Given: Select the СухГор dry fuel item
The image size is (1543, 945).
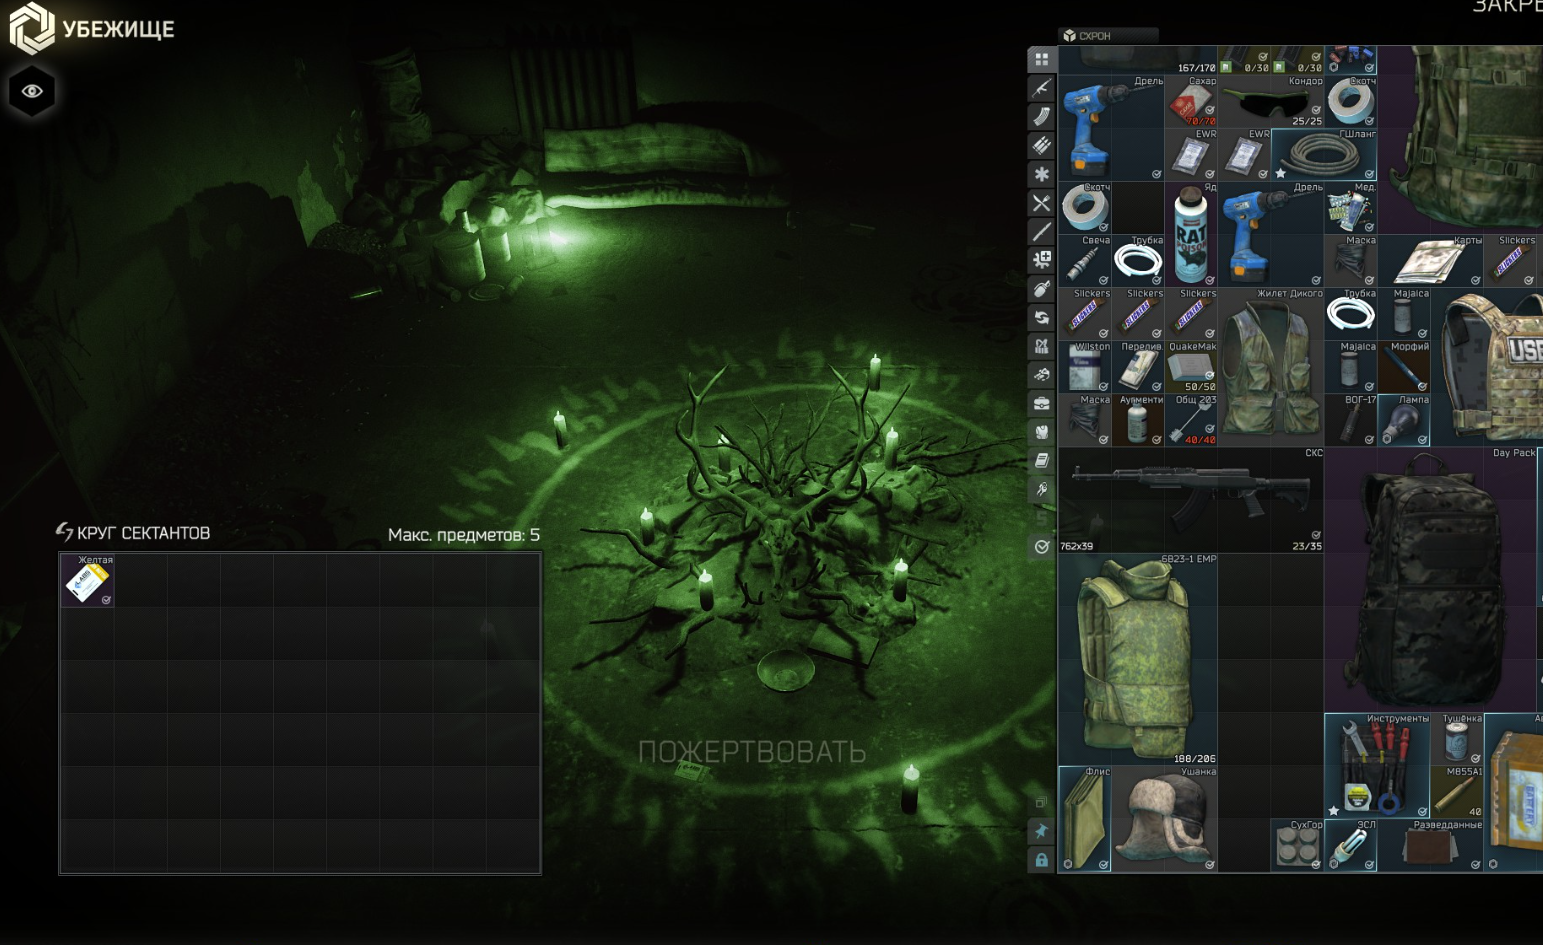Looking at the screenshot, I should pos(1297,845).
